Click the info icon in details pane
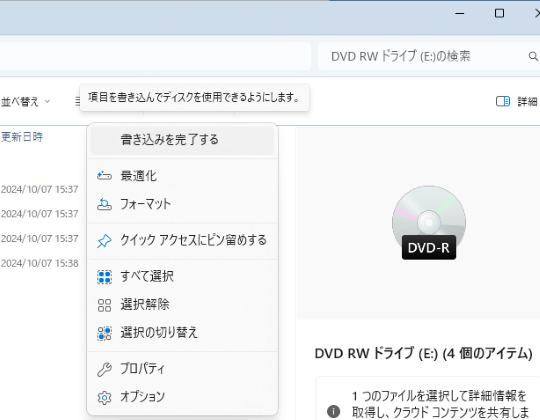The width and height of the screenshot is (540, 420). pos(333,411)
